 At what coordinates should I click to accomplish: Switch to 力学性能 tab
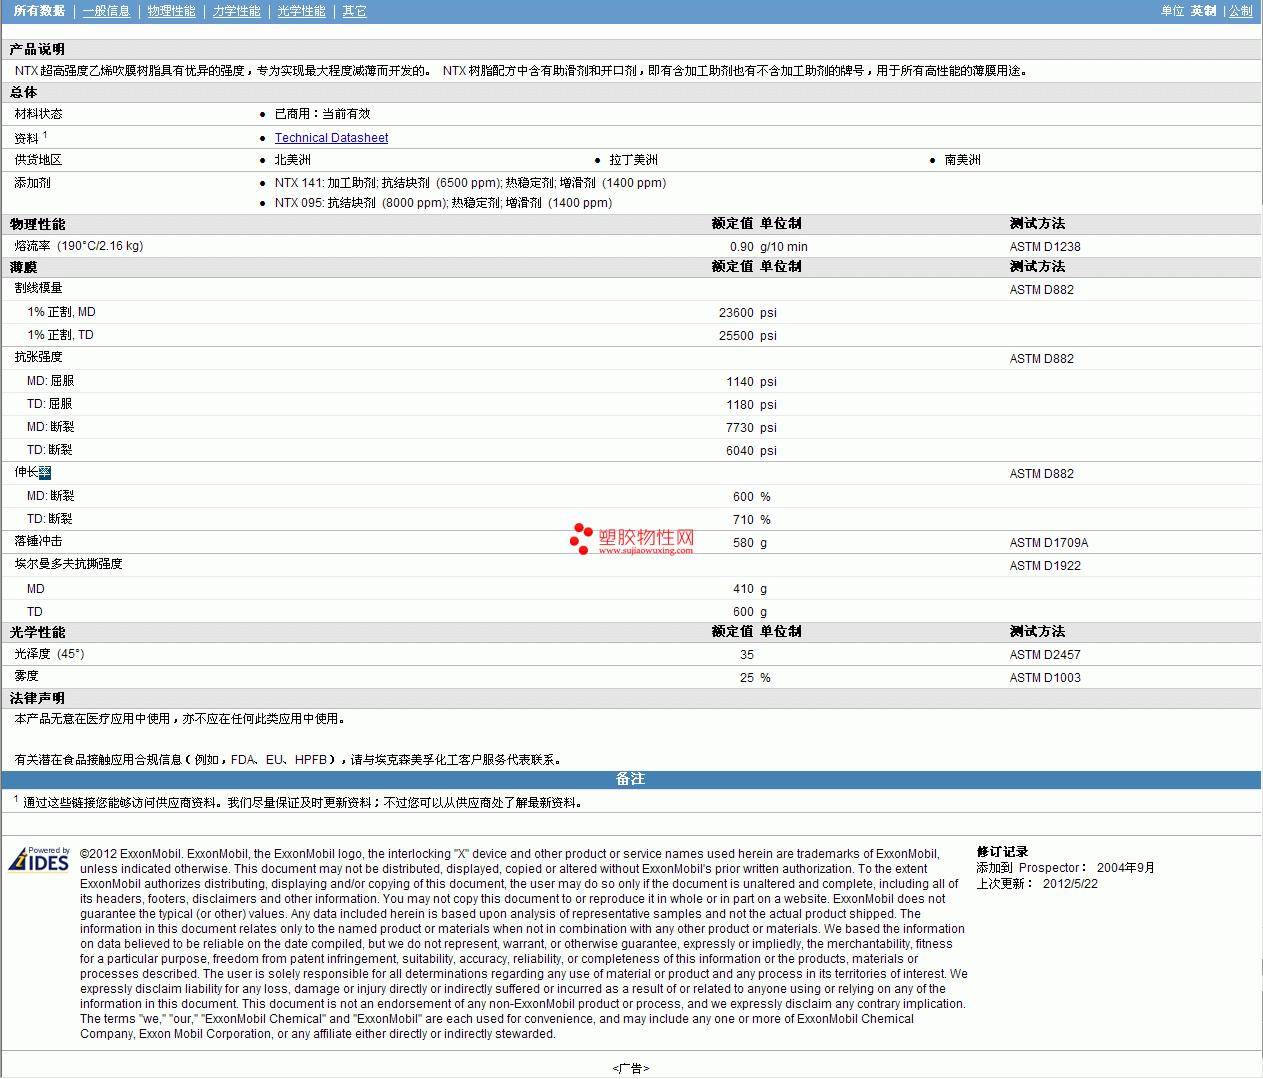pos(236,11)
